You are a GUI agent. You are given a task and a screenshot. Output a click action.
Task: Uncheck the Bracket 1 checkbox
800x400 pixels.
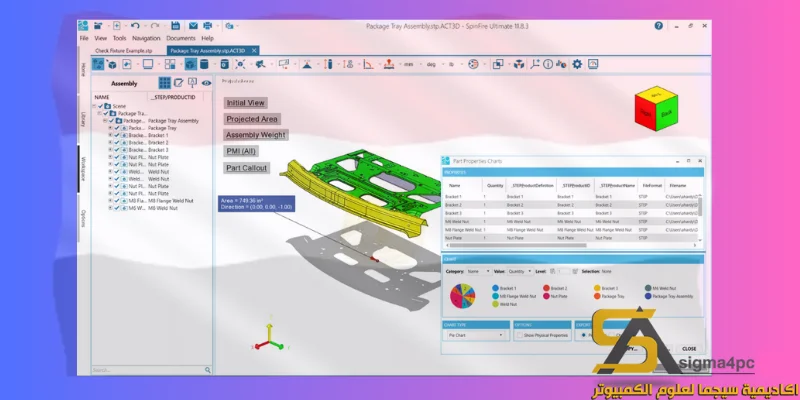click(x=117, y=136)
